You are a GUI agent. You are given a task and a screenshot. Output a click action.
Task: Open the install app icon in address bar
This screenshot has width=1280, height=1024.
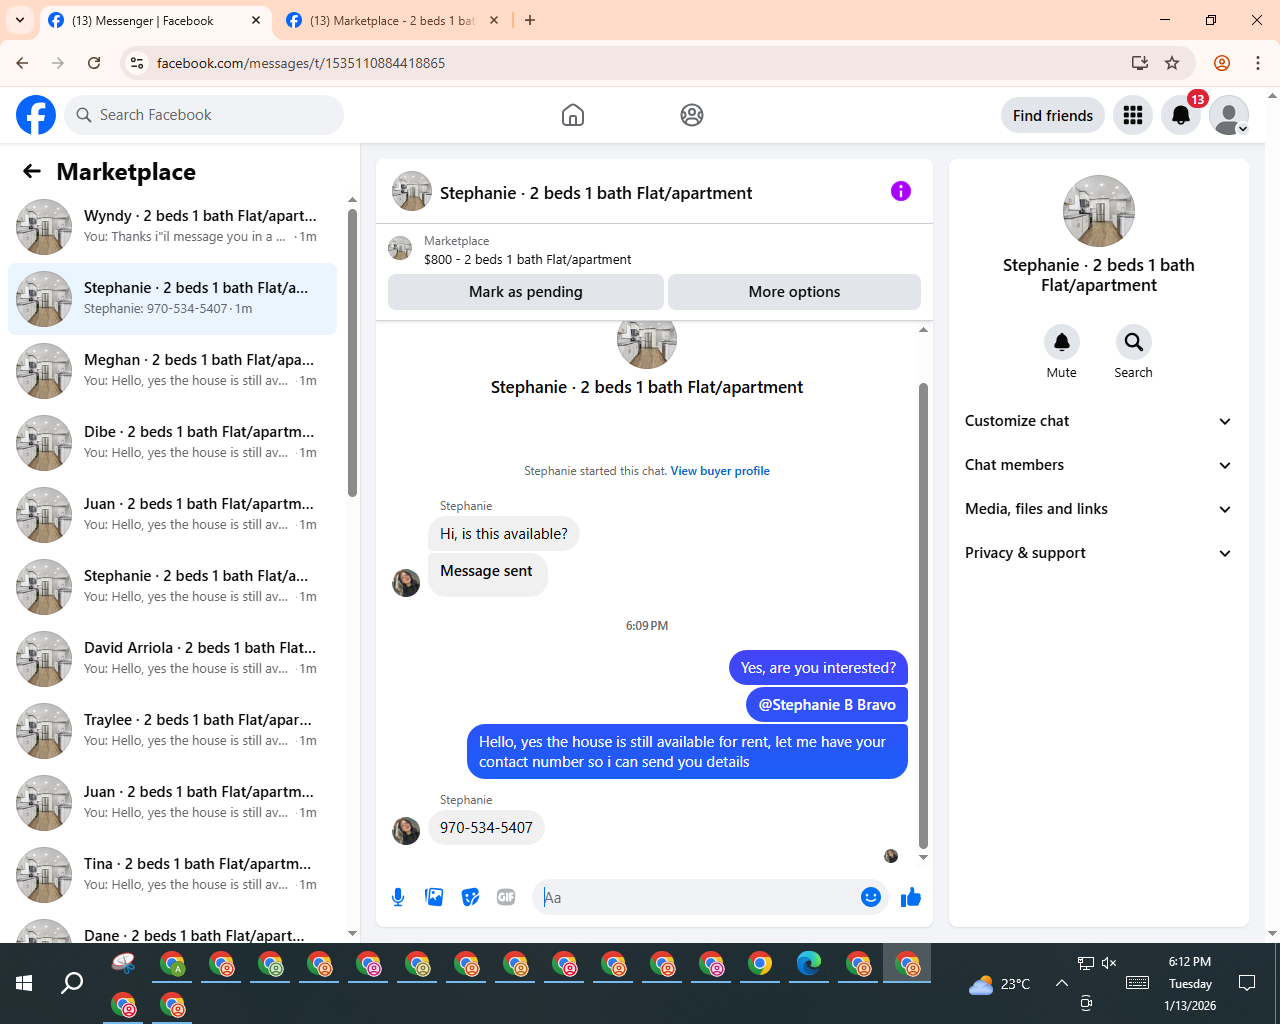[1140, 63]
